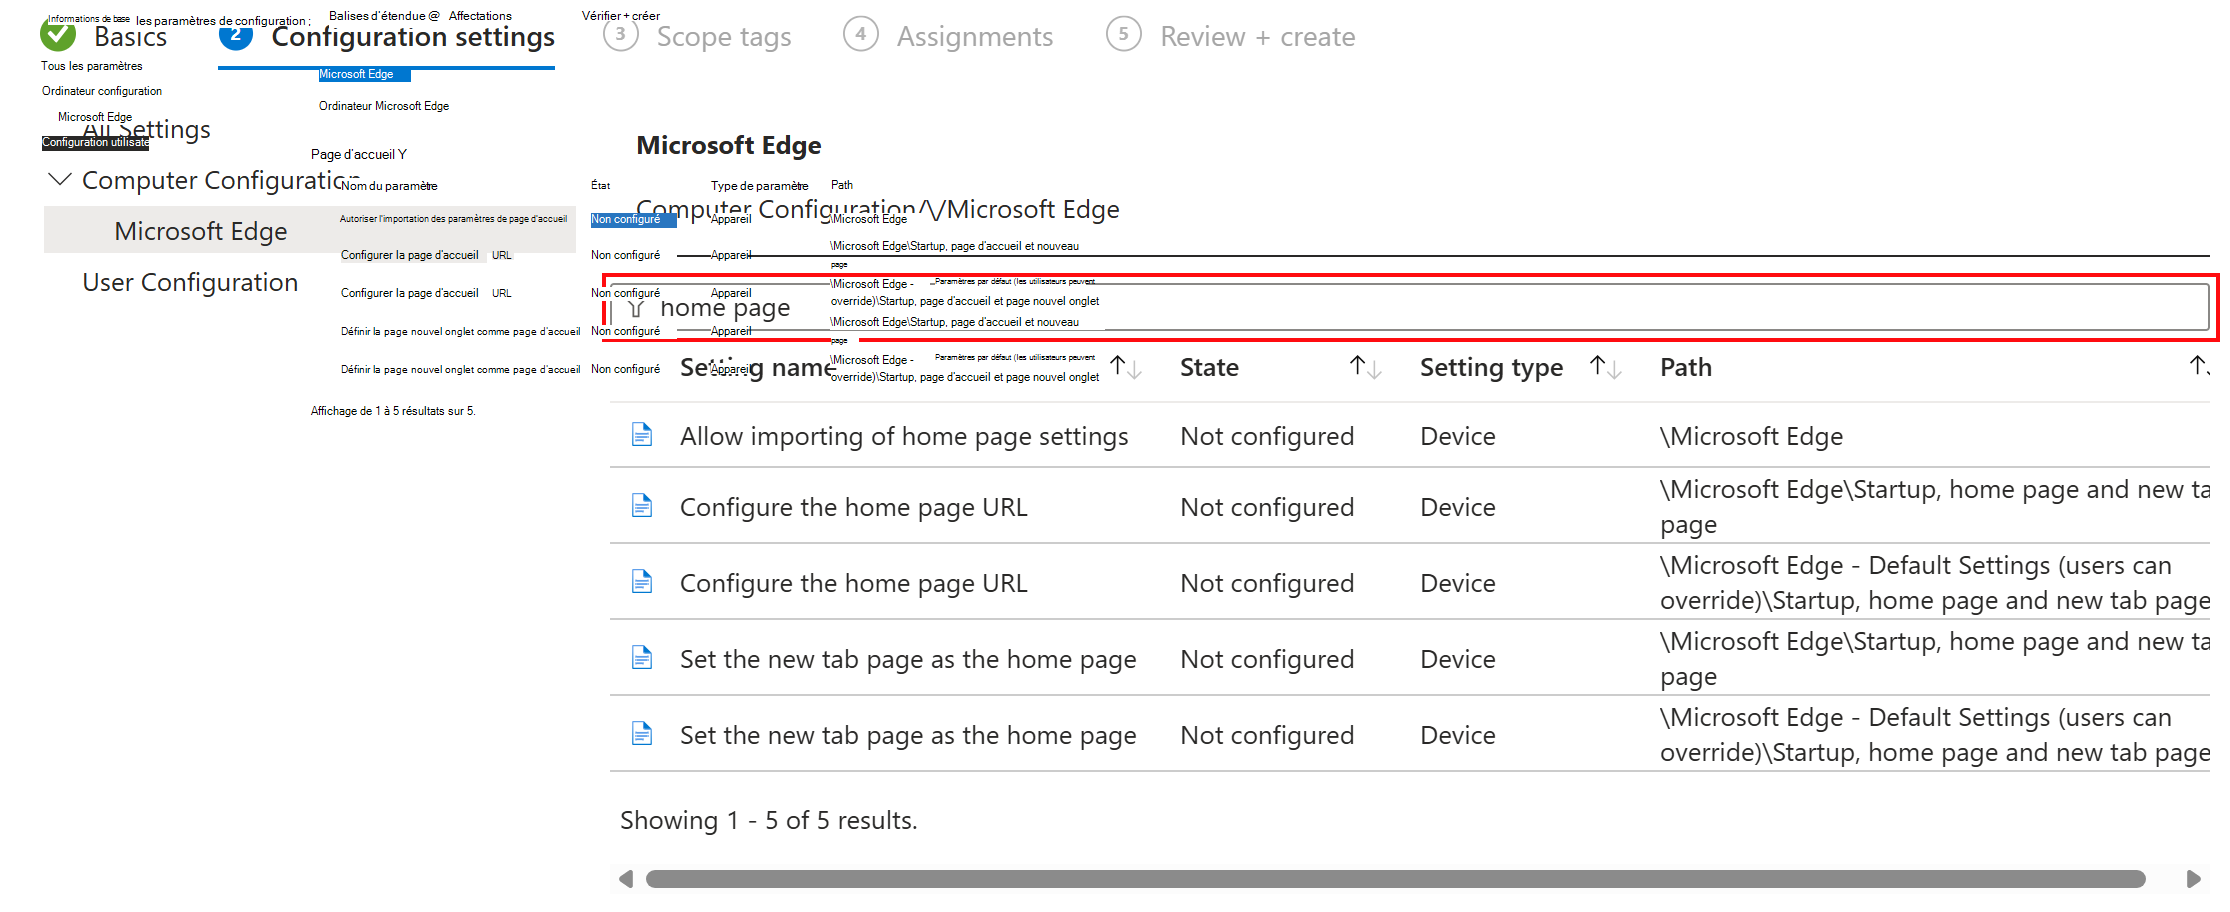Click the step 2 circle for Configuration settings
This screenshot has height=912, width=2230.
236,35
